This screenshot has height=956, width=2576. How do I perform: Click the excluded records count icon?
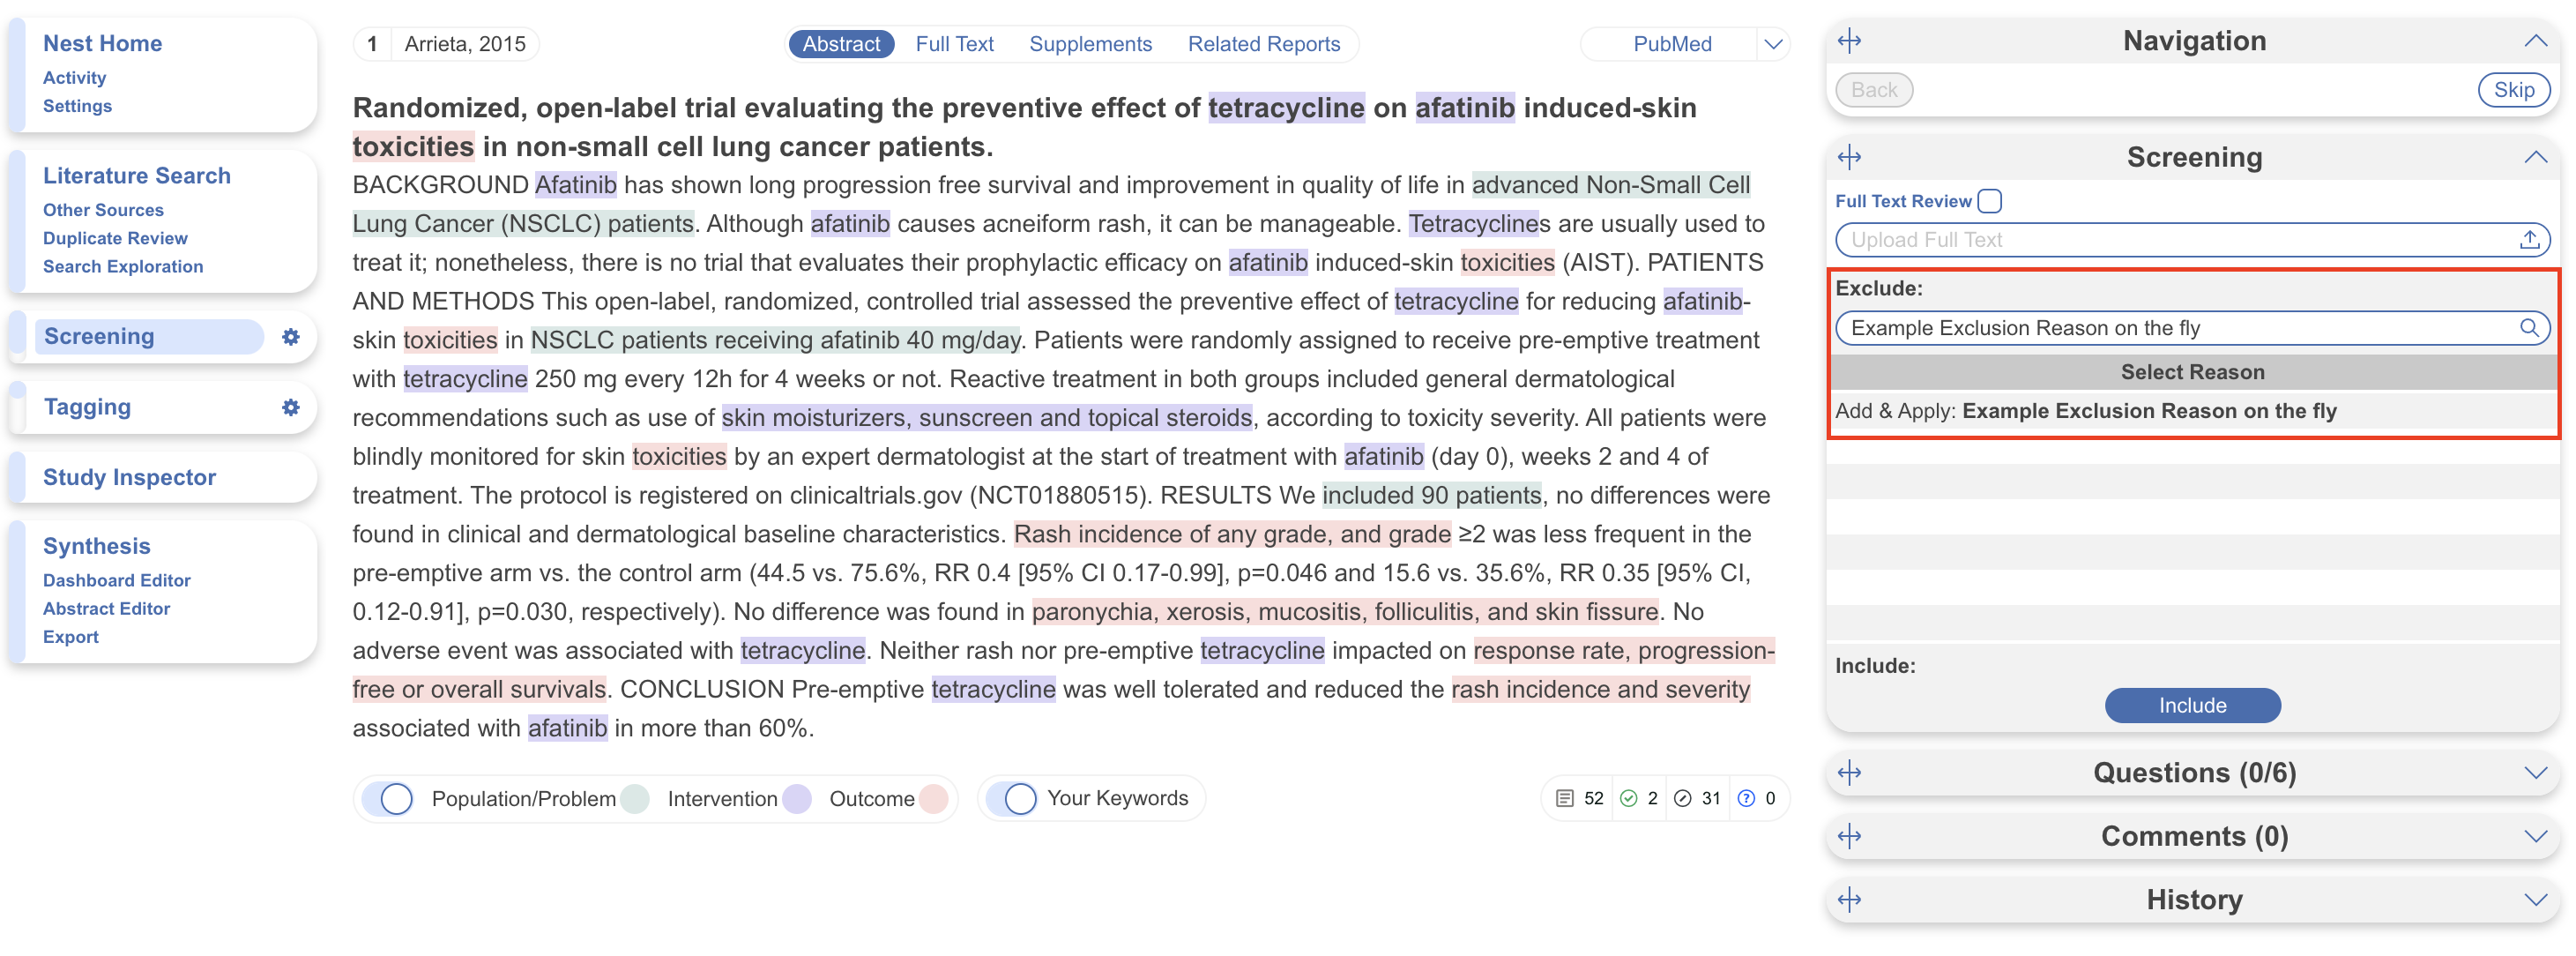(x=1683, y=798)
